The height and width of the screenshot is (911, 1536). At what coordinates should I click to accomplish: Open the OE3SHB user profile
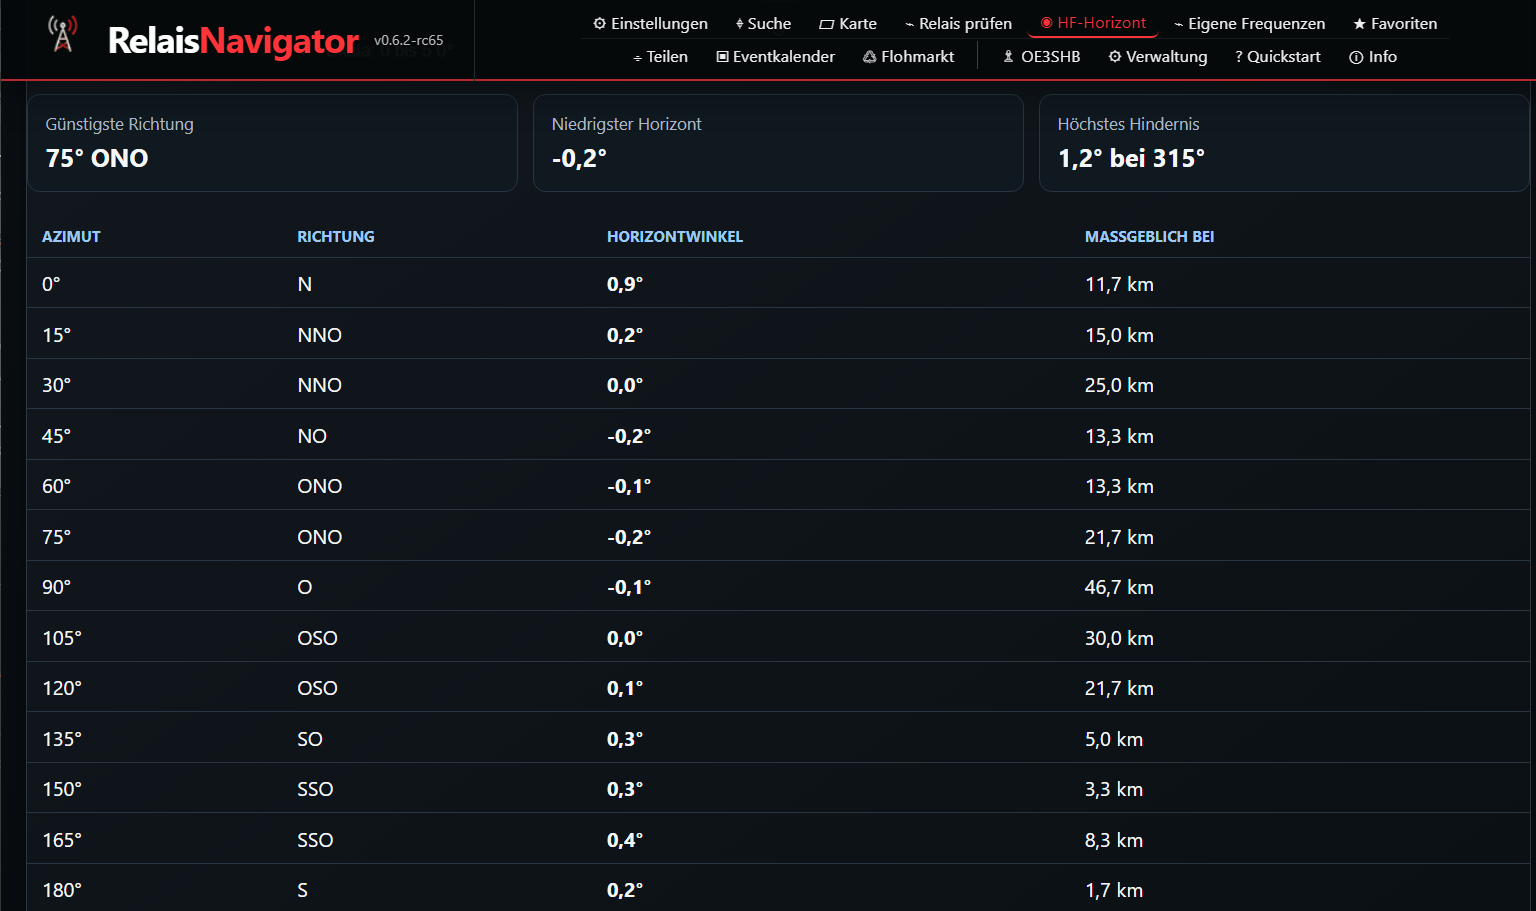[x=1041, y=56]
